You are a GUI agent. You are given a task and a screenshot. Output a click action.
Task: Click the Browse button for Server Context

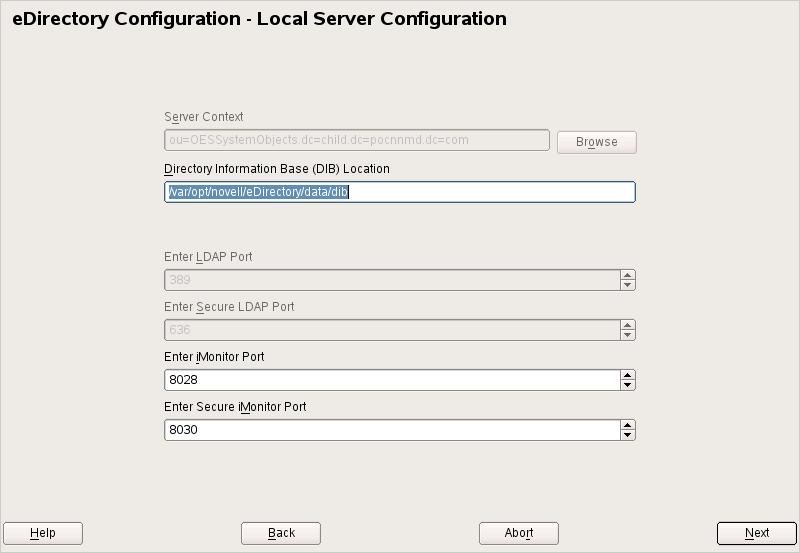596,142
